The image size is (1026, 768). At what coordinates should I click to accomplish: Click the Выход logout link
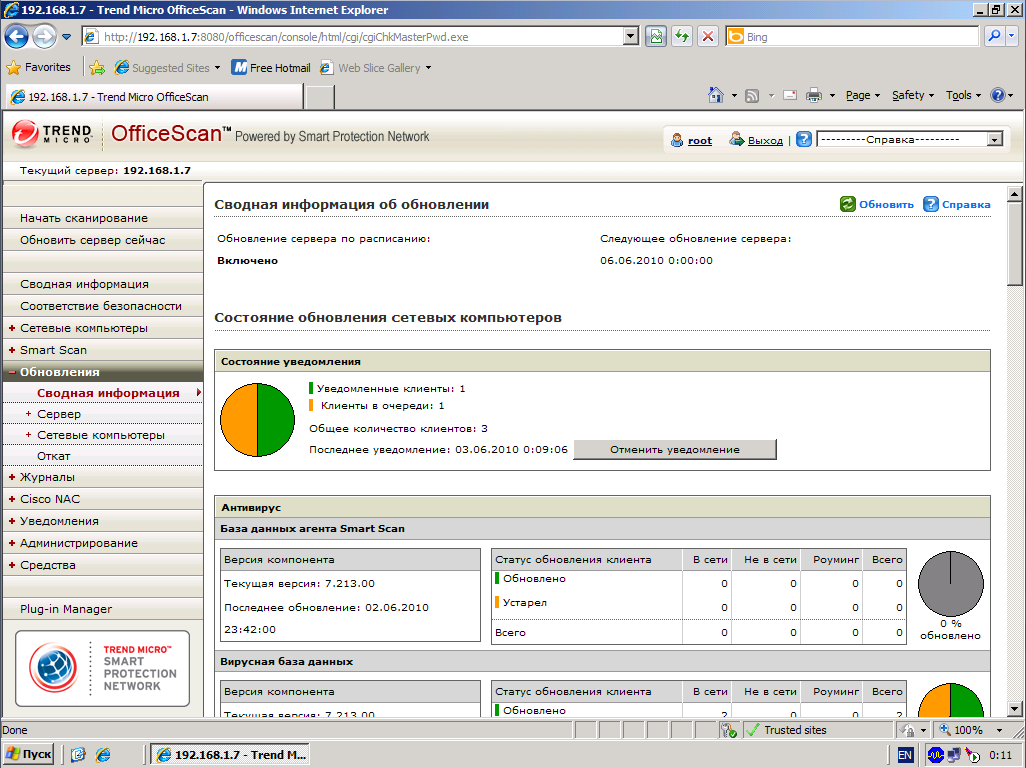pyautogui.click(x=765, y=141)
